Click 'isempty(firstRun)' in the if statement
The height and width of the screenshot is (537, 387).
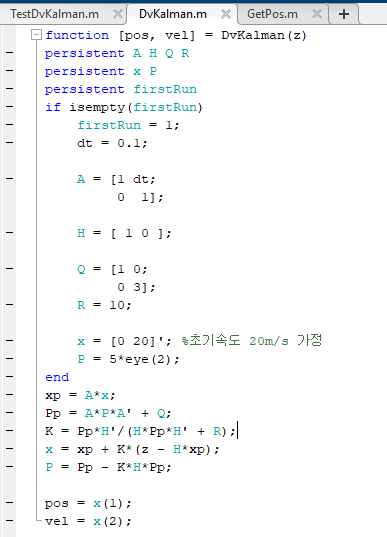[136, 108]
